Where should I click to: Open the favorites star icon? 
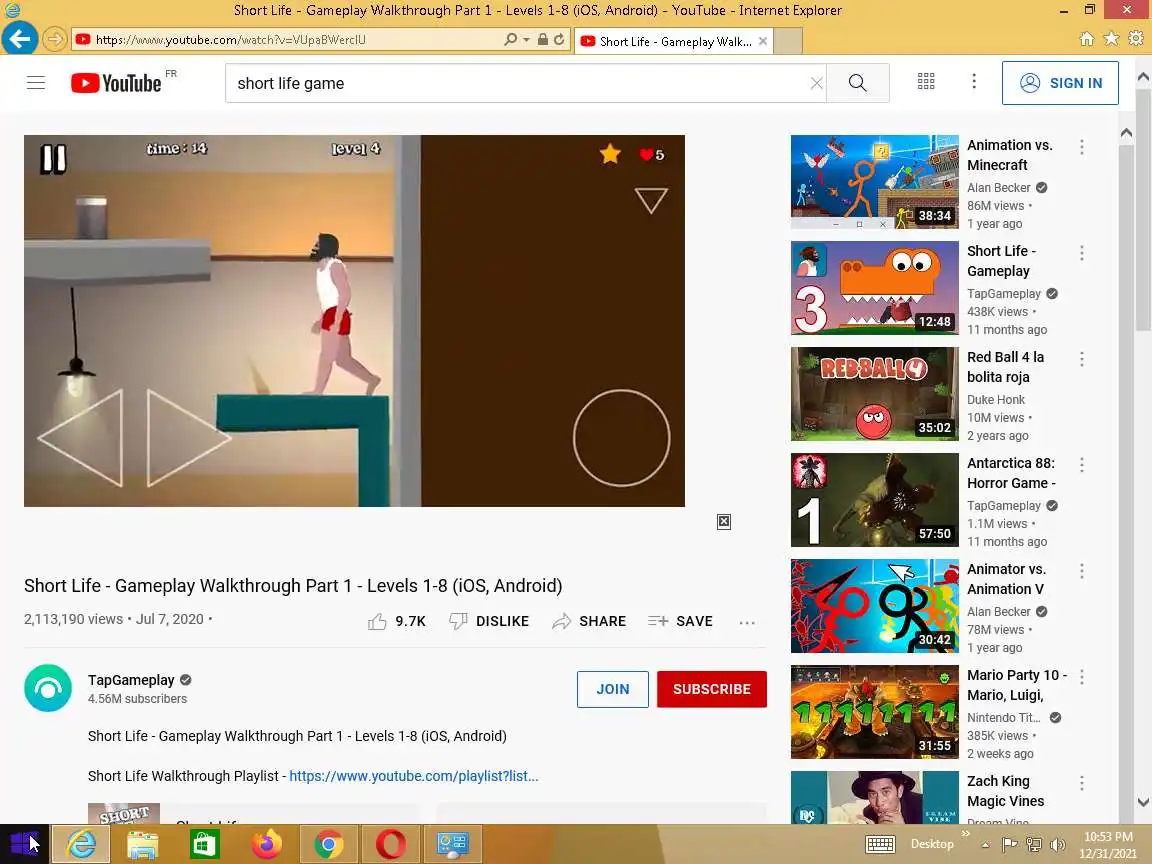[x=1111, y=39]
